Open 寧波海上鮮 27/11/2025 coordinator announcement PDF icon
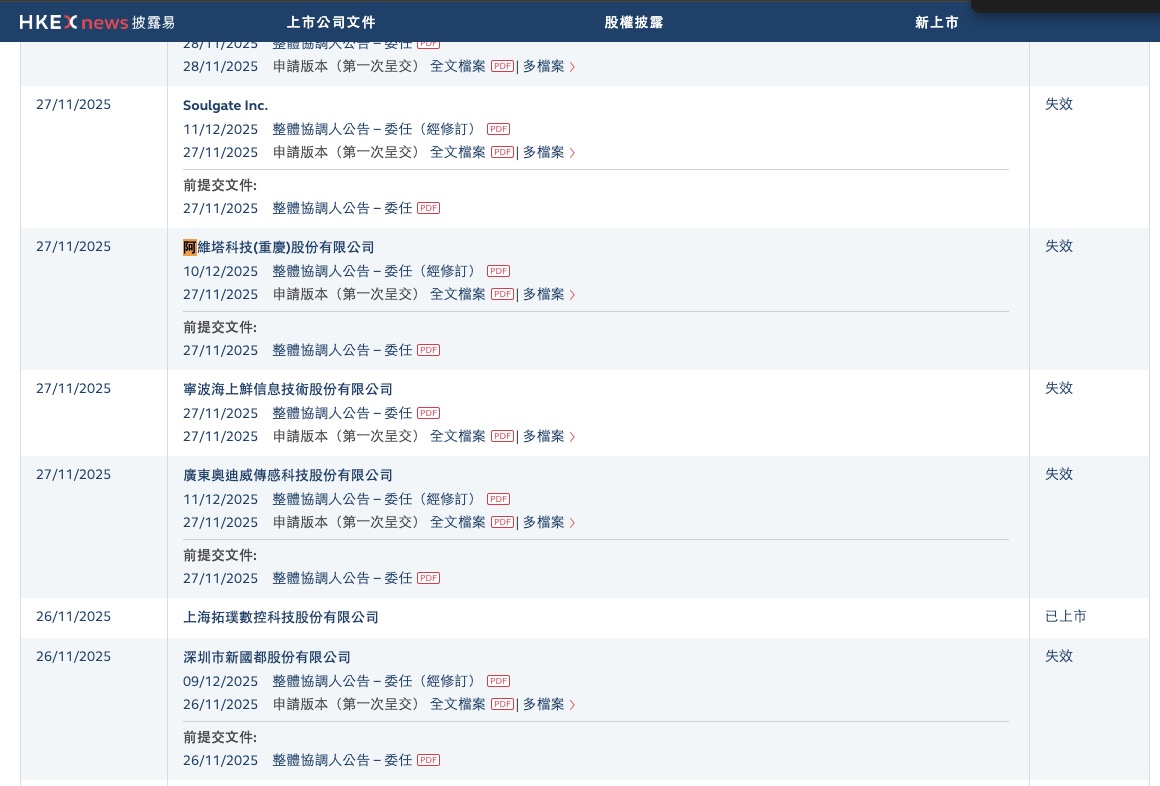This screenshot has height=786, width=1160. (x=428, y=413)
